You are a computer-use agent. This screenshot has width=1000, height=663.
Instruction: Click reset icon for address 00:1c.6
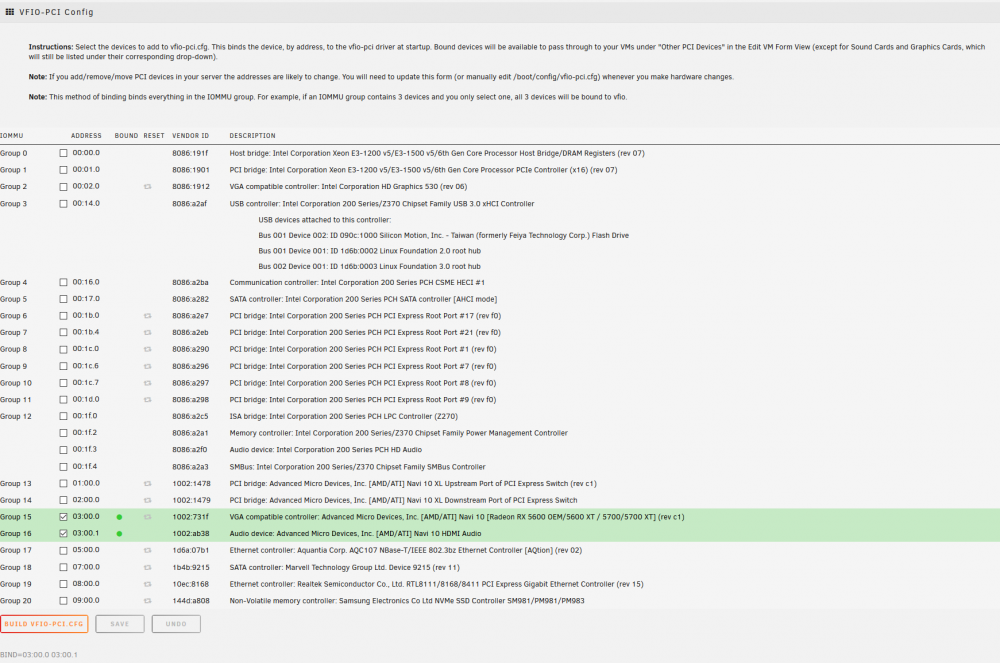[x=147, y=366]
